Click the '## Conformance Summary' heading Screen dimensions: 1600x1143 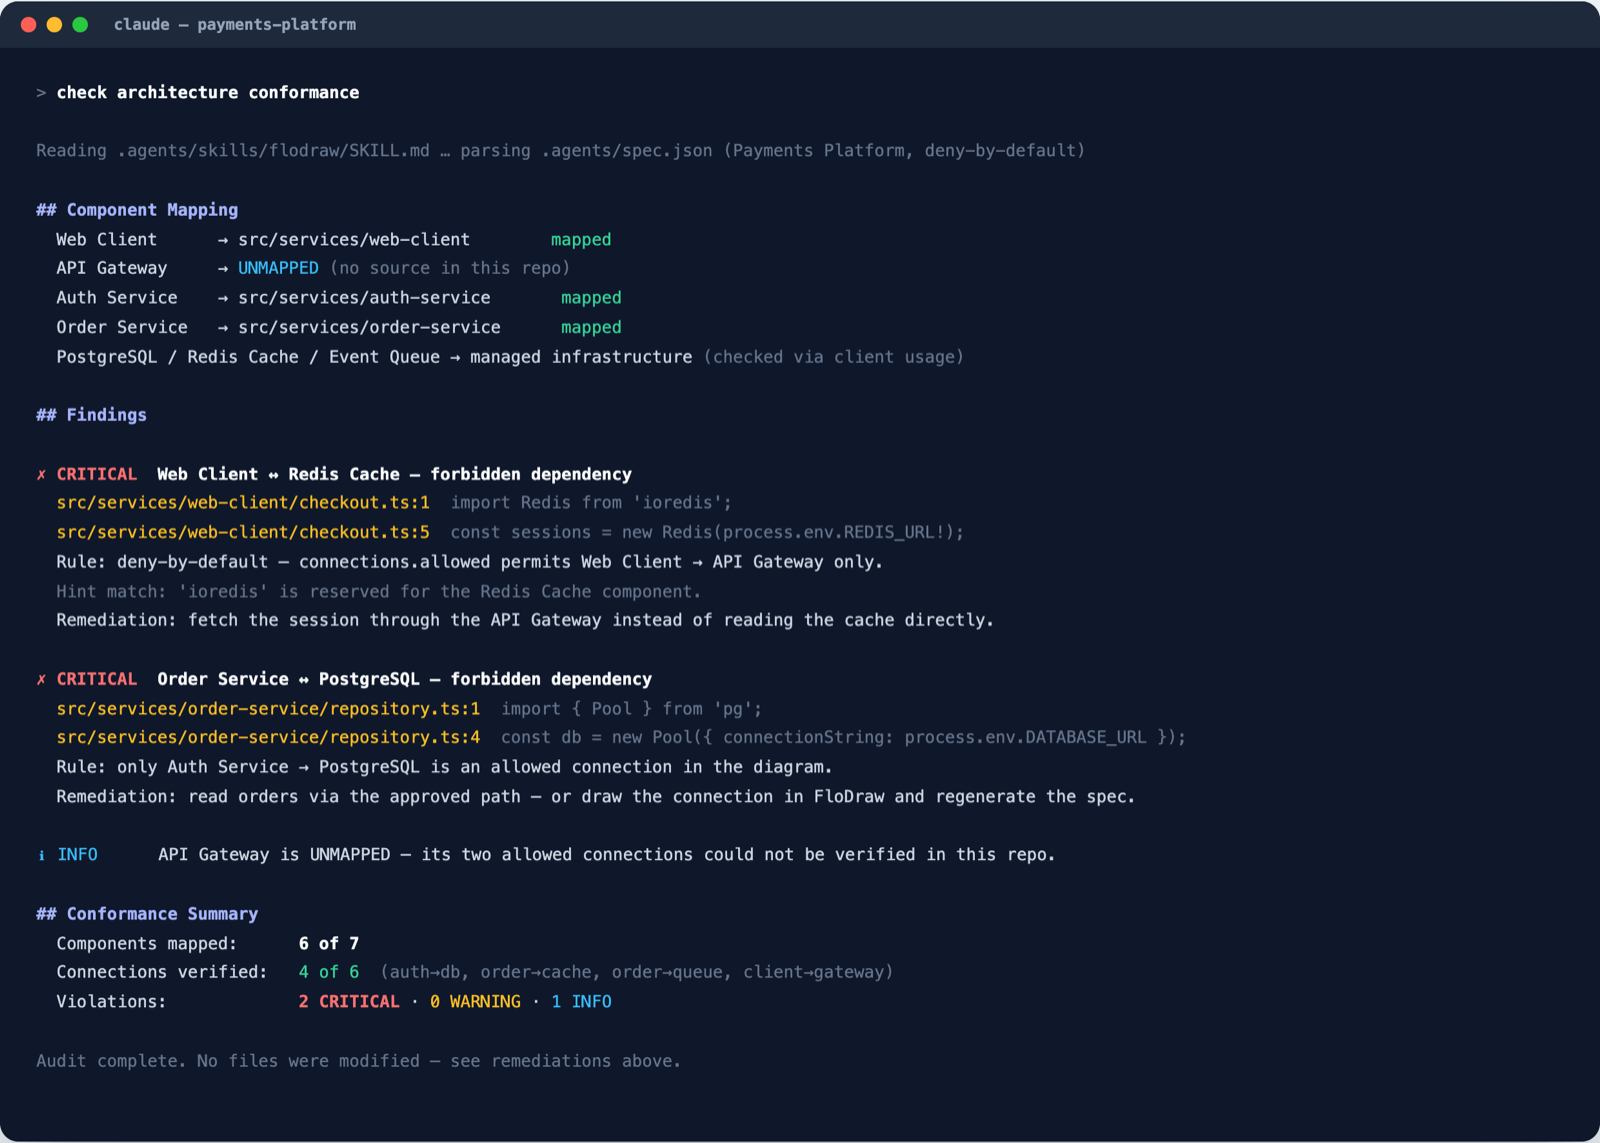pyautogui.click(x=147, y=914)
